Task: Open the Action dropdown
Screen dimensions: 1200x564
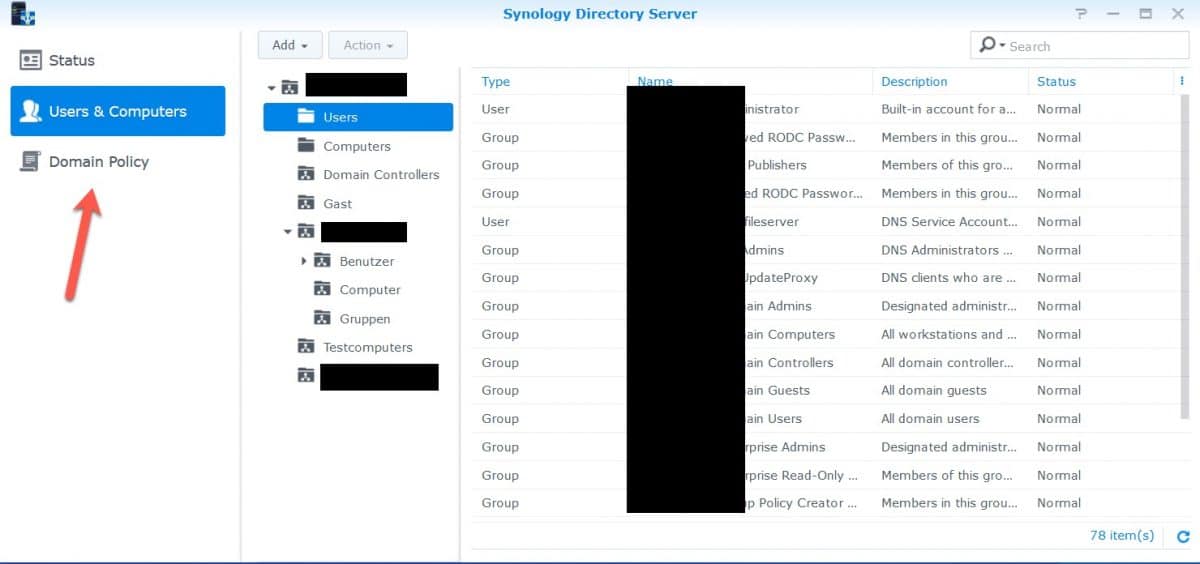Action: 368,45
